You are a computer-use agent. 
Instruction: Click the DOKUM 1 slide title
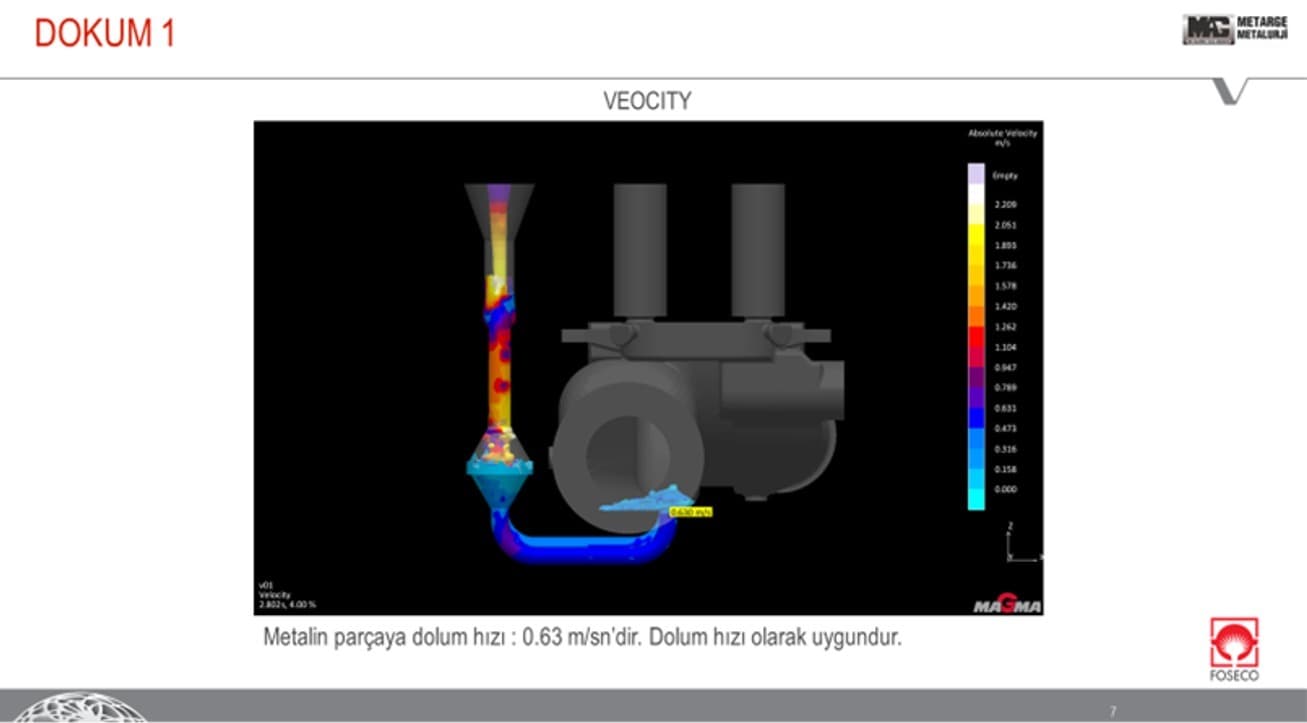(105, 33)
